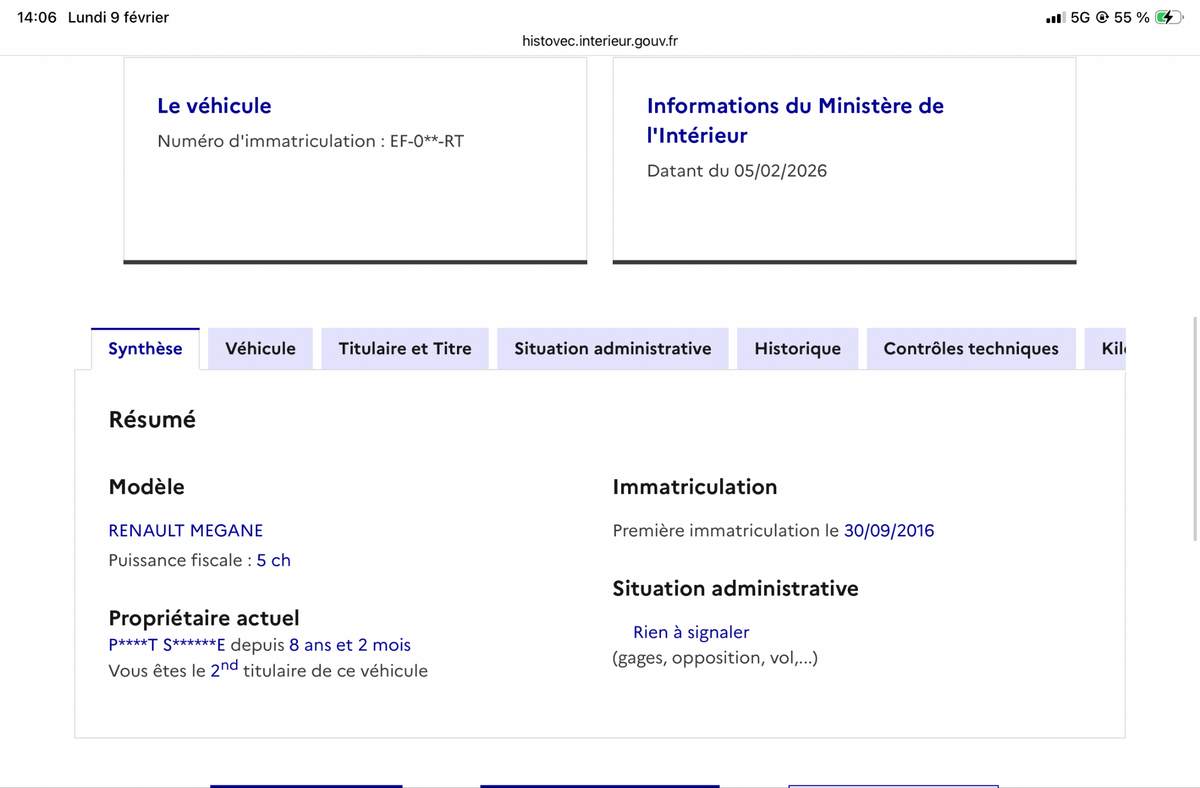The width and height of the screenshot is (1200, 788).
Task: Click the Immatriculation heading
Action: tap(695, 487)
